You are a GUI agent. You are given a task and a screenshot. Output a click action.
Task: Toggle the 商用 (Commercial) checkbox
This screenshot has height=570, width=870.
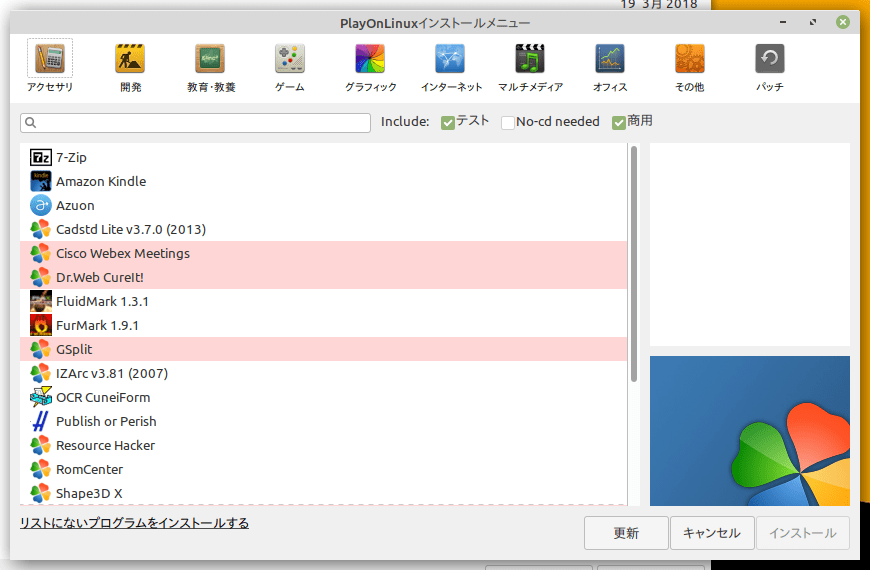(619, 123)
